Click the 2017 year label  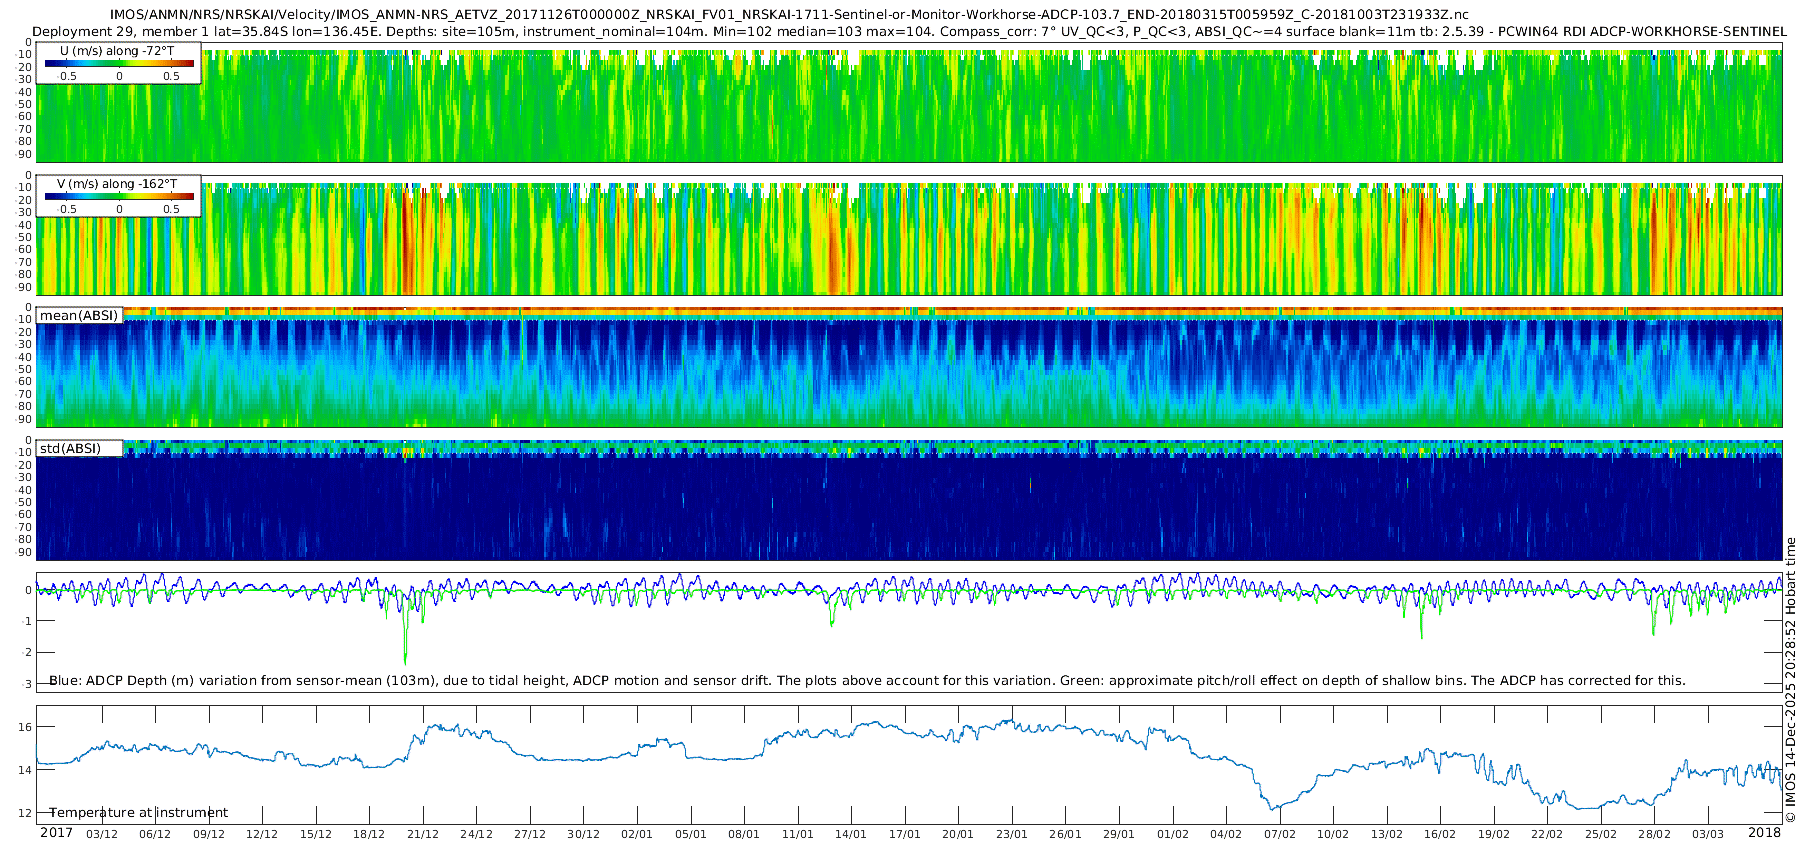coord(56,833)
